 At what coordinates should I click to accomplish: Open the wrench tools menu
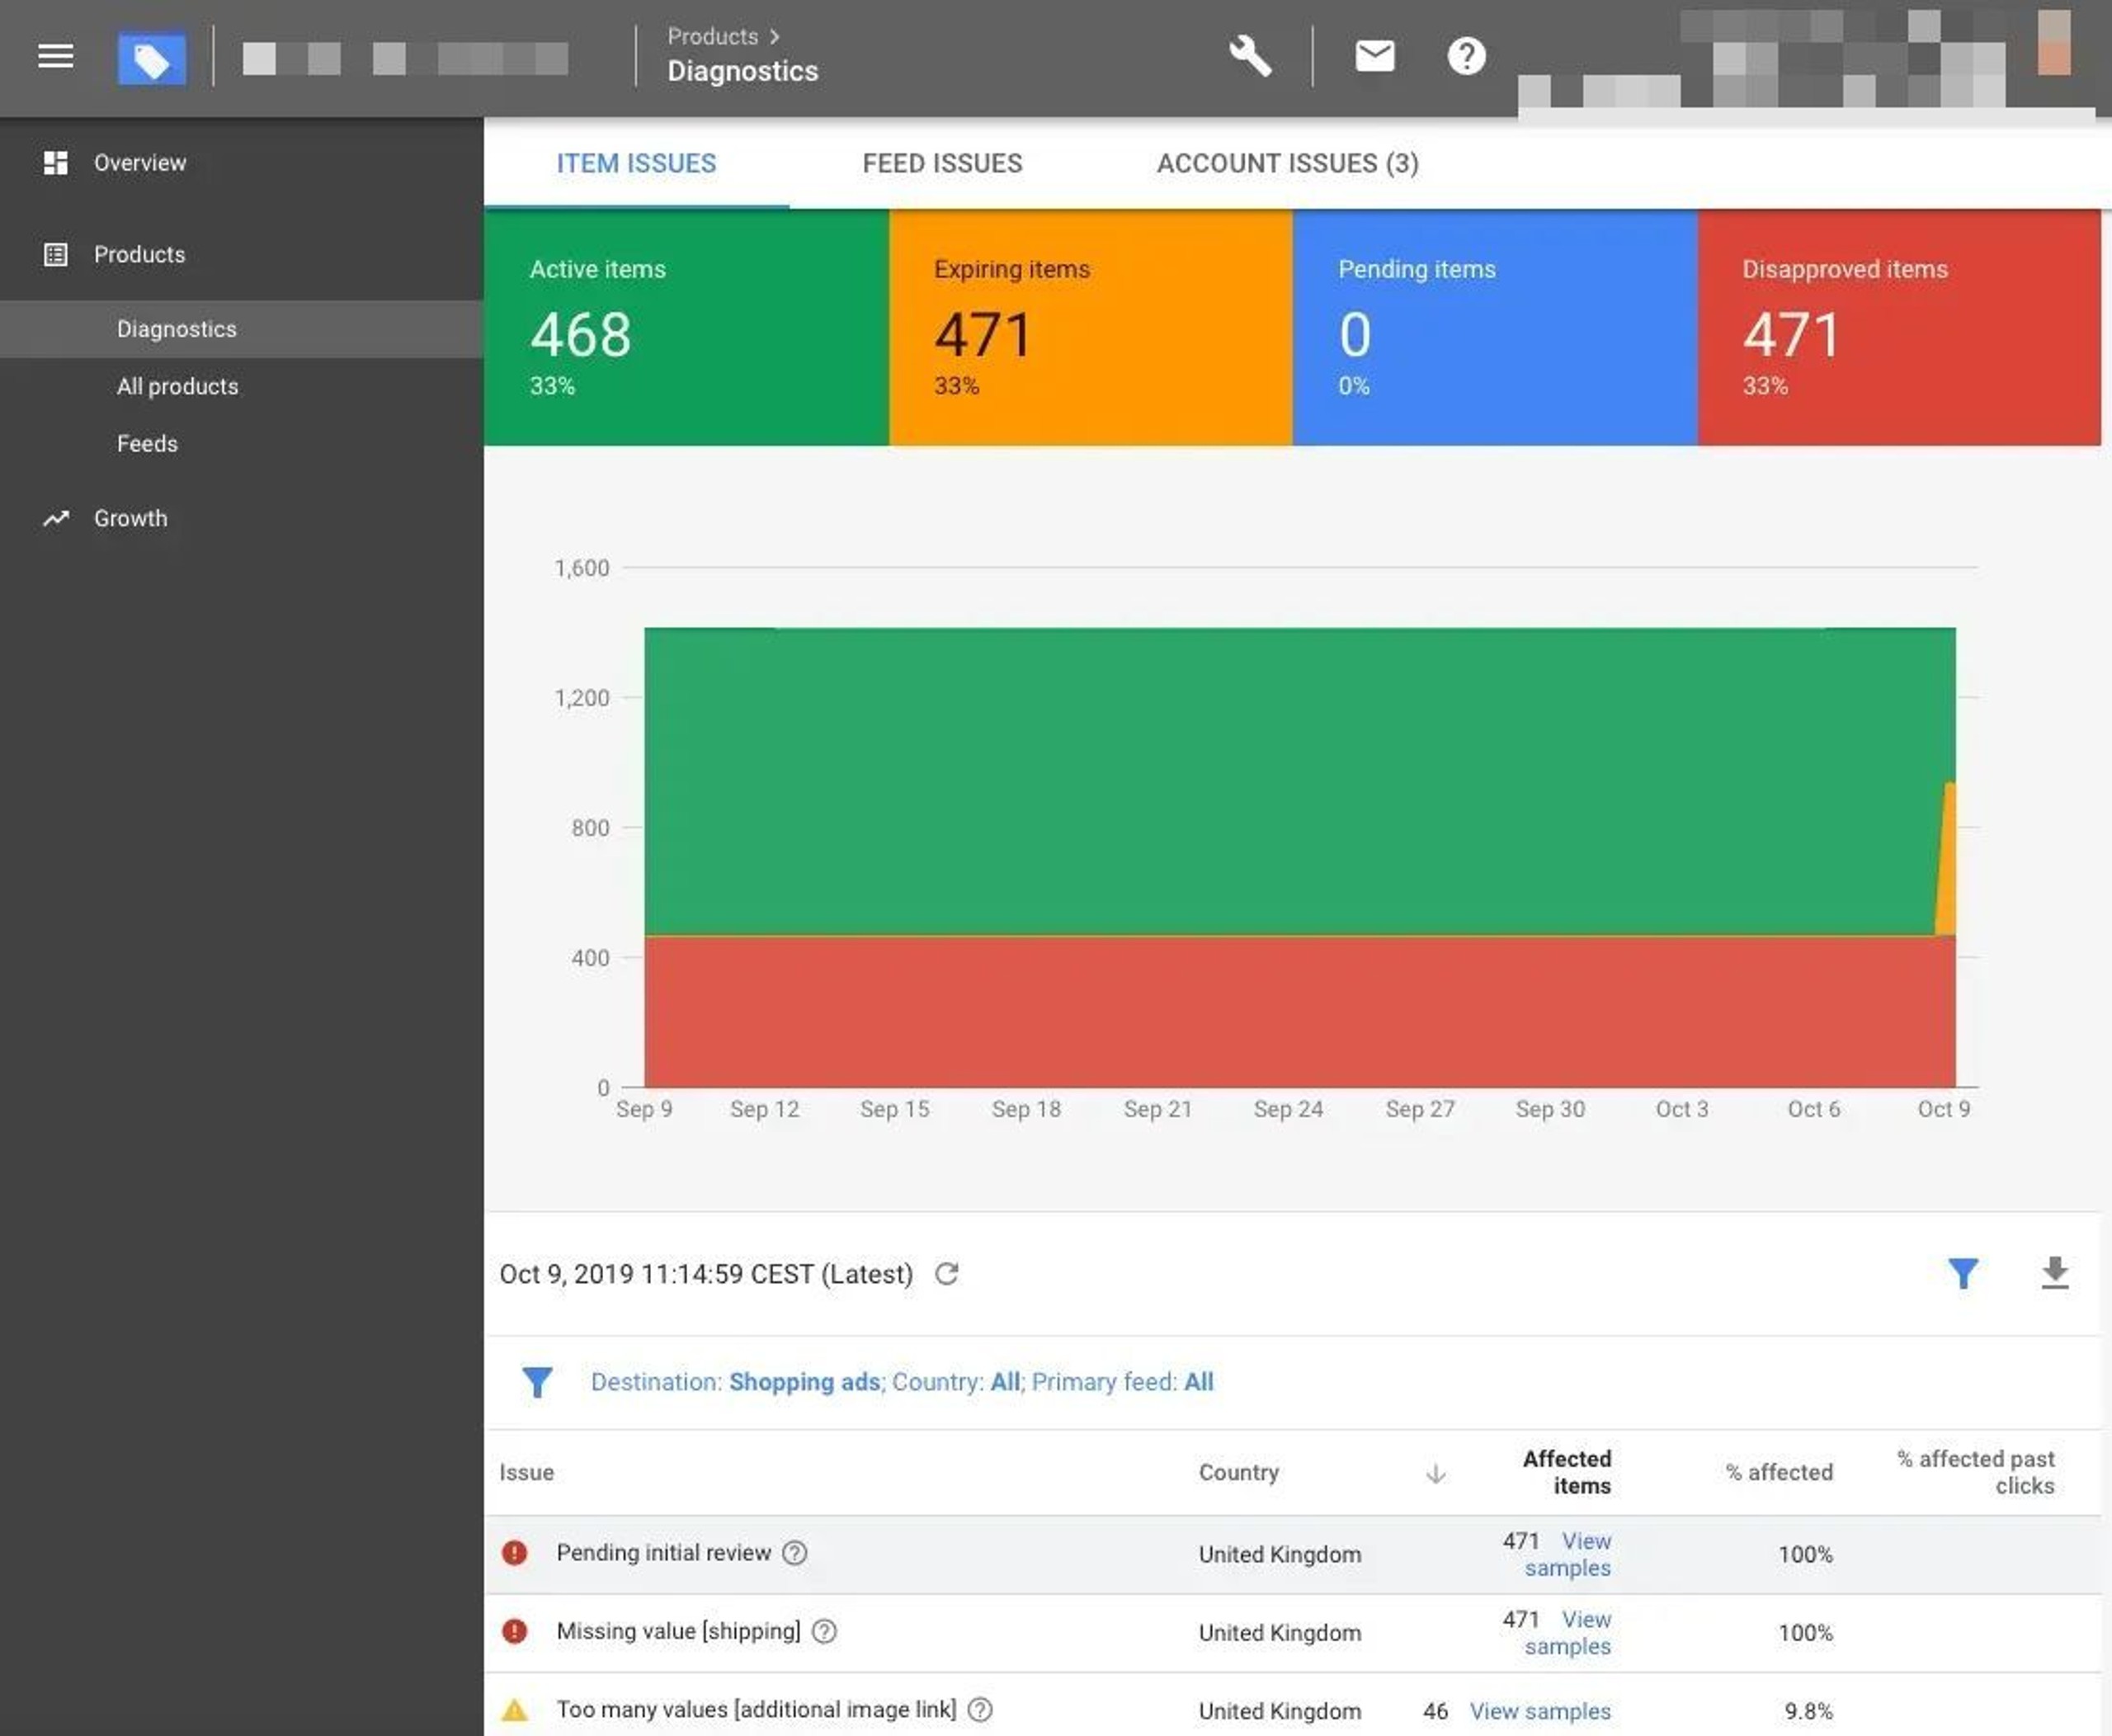pyautogui.click(x=1249, y=56)
